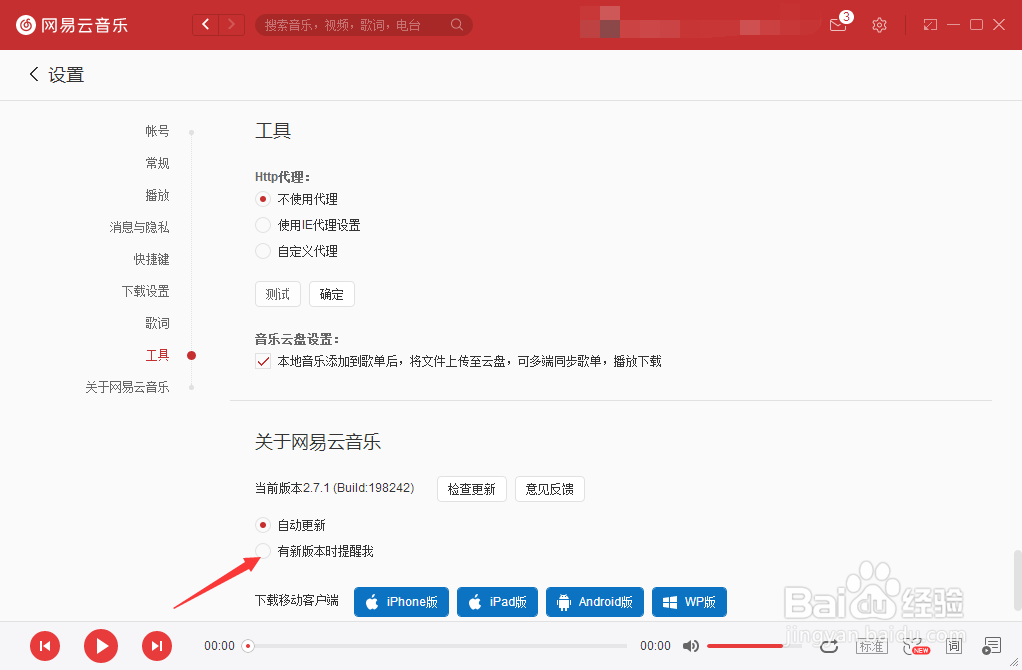The height and width of the screenshot is (670, 1022).
Task: Click the 检查更新 button
Action: click(472, 489)
